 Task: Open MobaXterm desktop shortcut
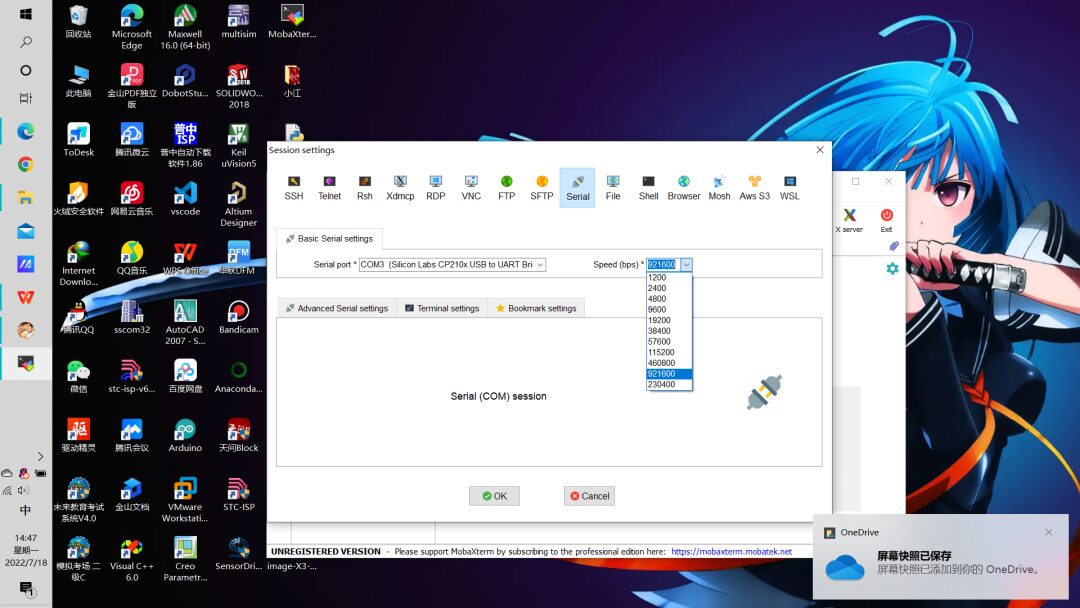[x=292, y=21]
